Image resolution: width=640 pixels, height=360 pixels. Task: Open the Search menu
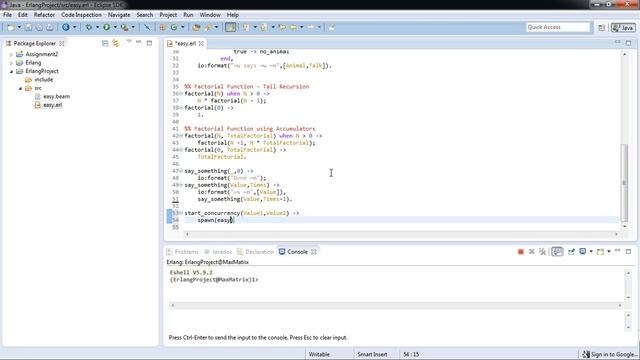tap(144, 15)
